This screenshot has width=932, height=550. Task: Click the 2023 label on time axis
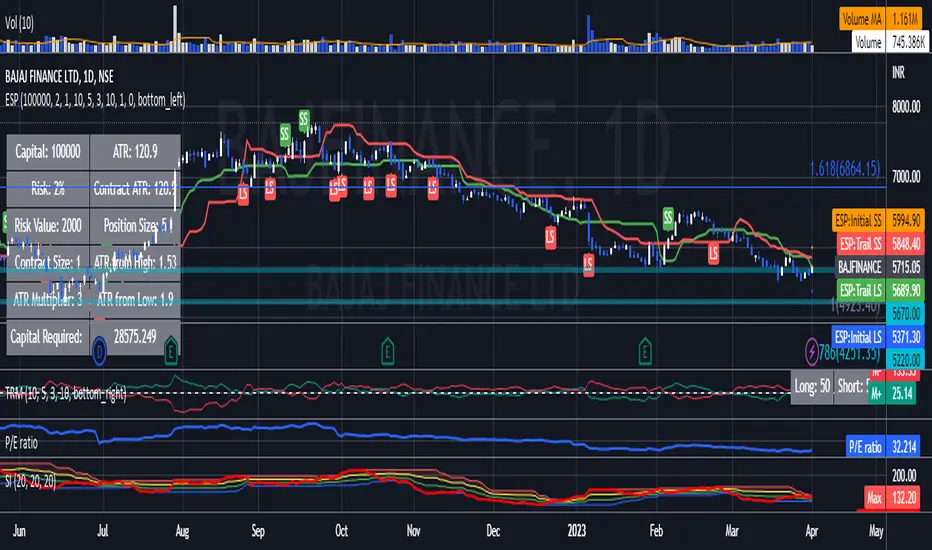[x=577, y=530]
